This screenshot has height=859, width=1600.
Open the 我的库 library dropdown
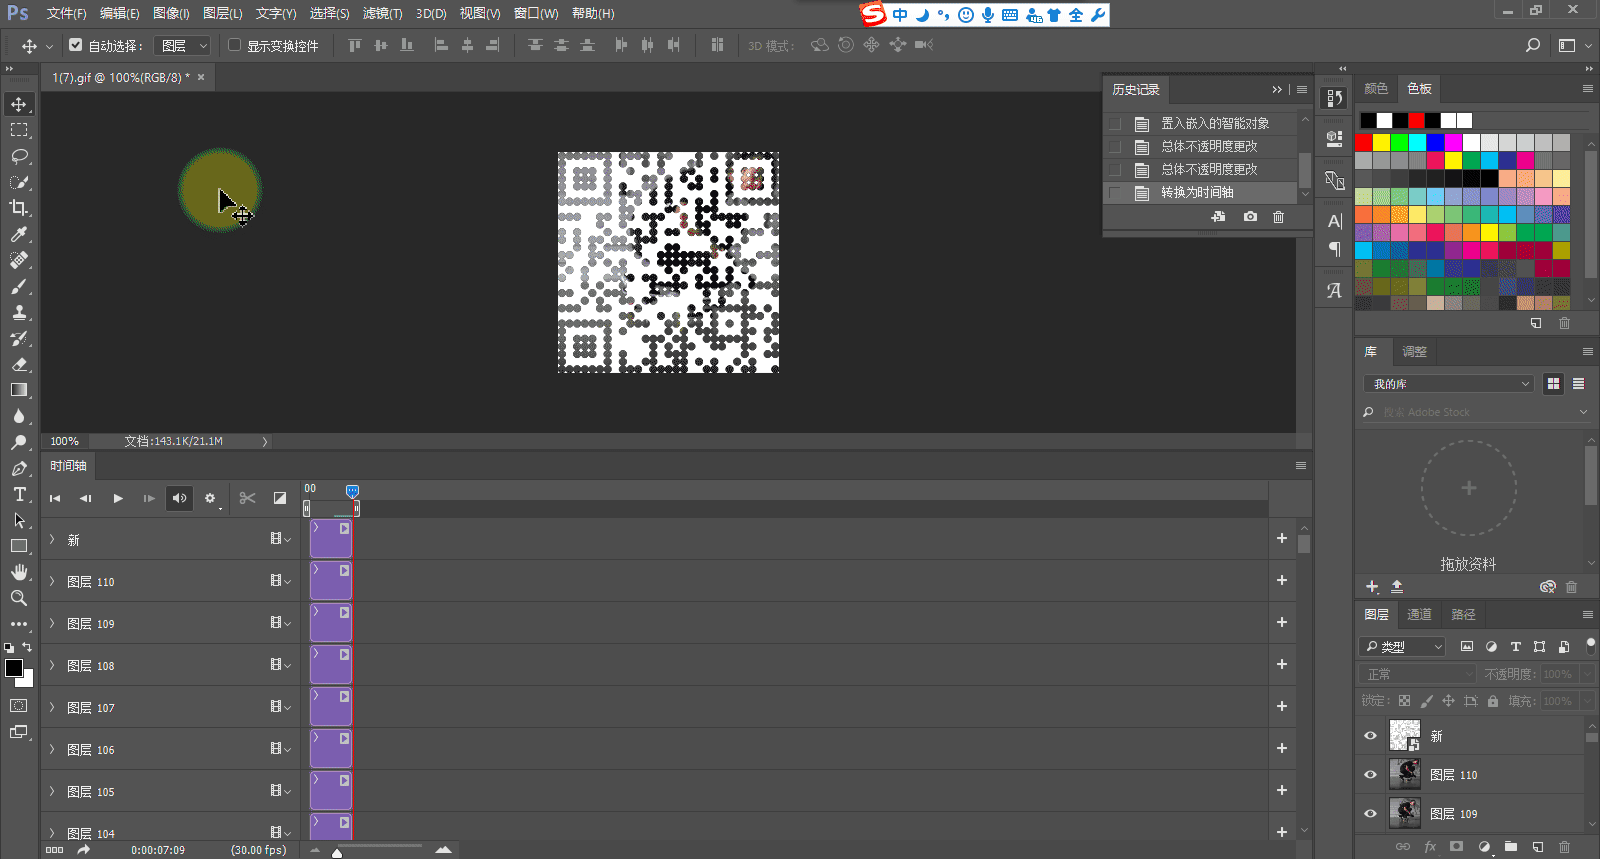pos(1448,384)
